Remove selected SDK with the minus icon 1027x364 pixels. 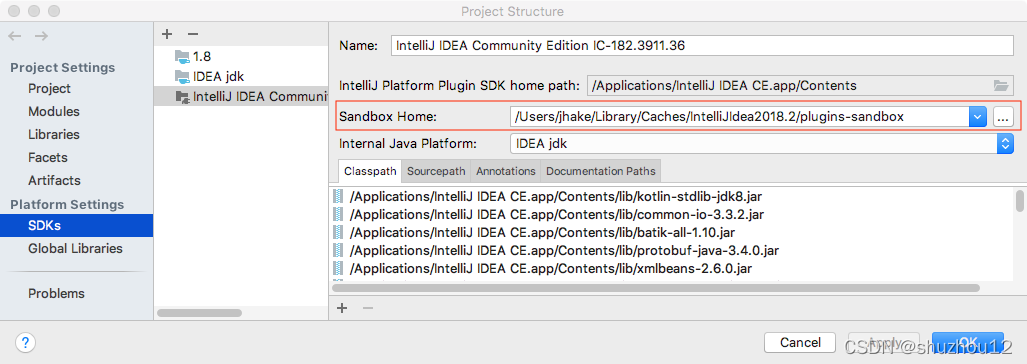(x=192, y=33)
